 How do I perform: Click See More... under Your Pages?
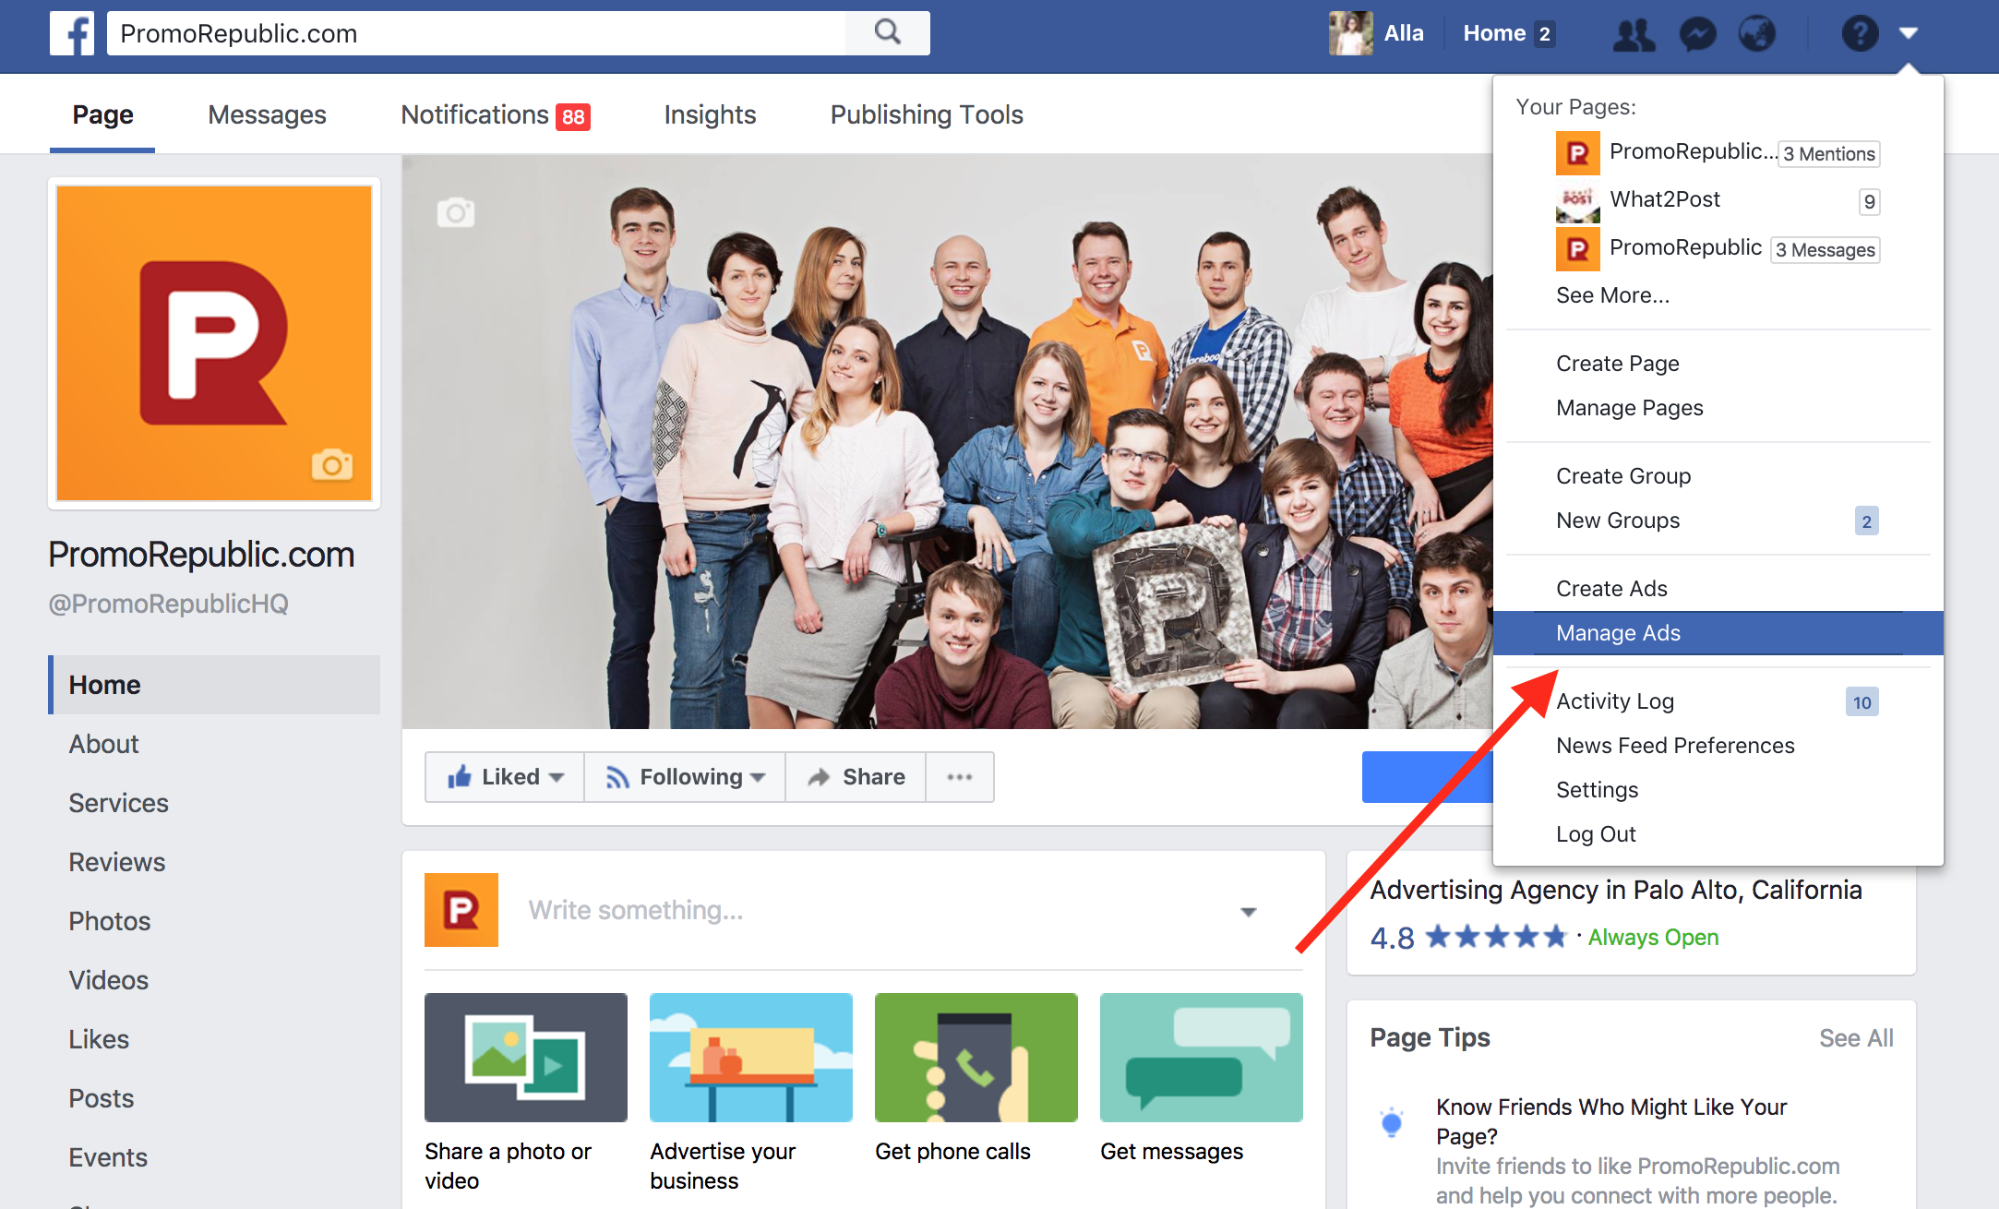pyautogui.click(x=1612, y=295)
